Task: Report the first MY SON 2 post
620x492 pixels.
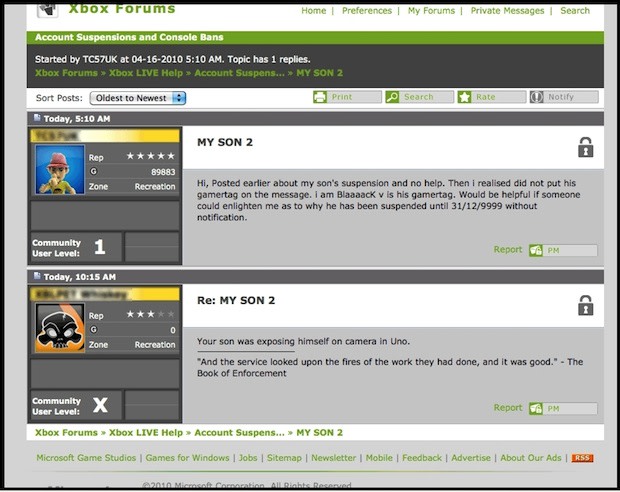Action: click(508, 250)
